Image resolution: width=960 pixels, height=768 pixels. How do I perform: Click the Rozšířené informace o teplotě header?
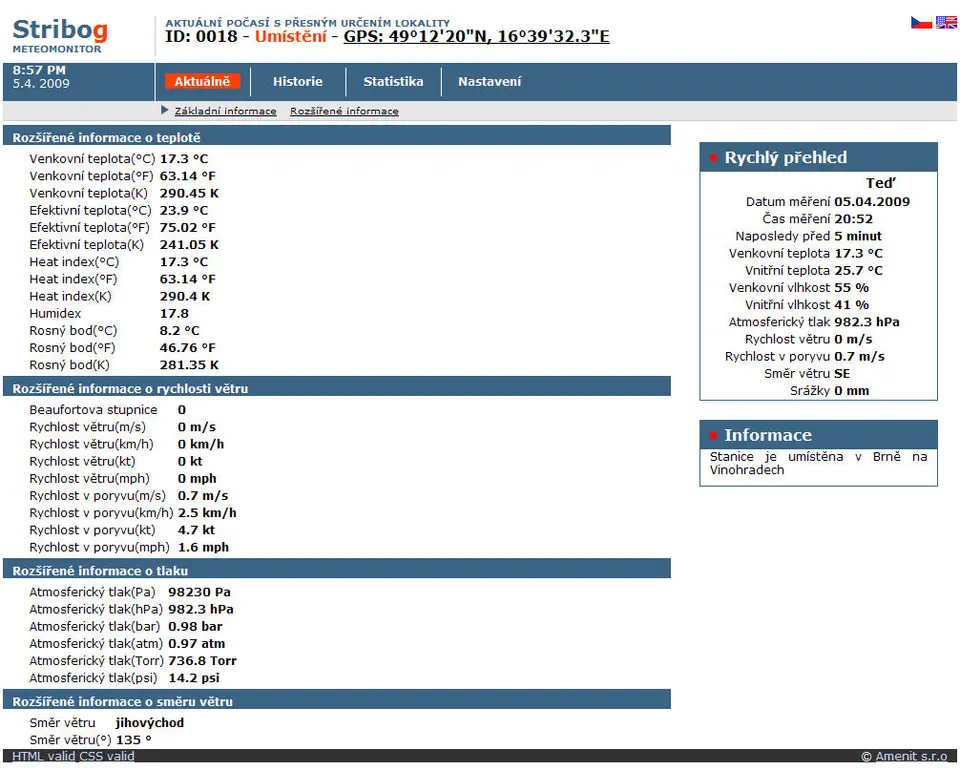click(106, 137)
